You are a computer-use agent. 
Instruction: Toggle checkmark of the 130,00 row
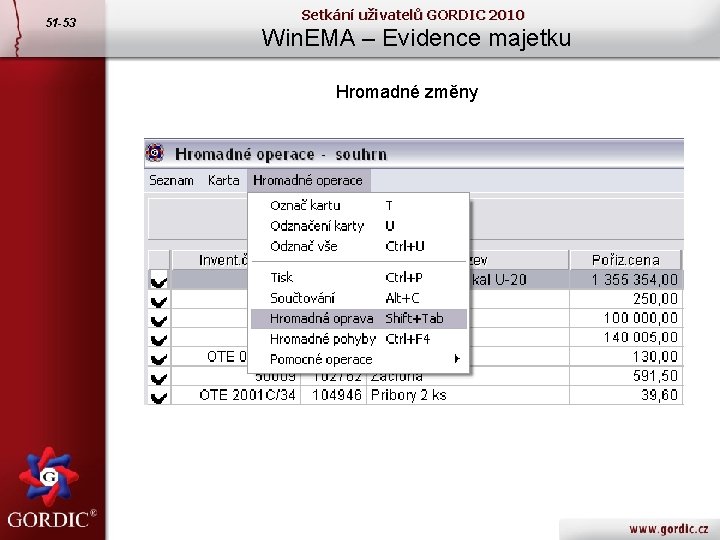[159, 357]
